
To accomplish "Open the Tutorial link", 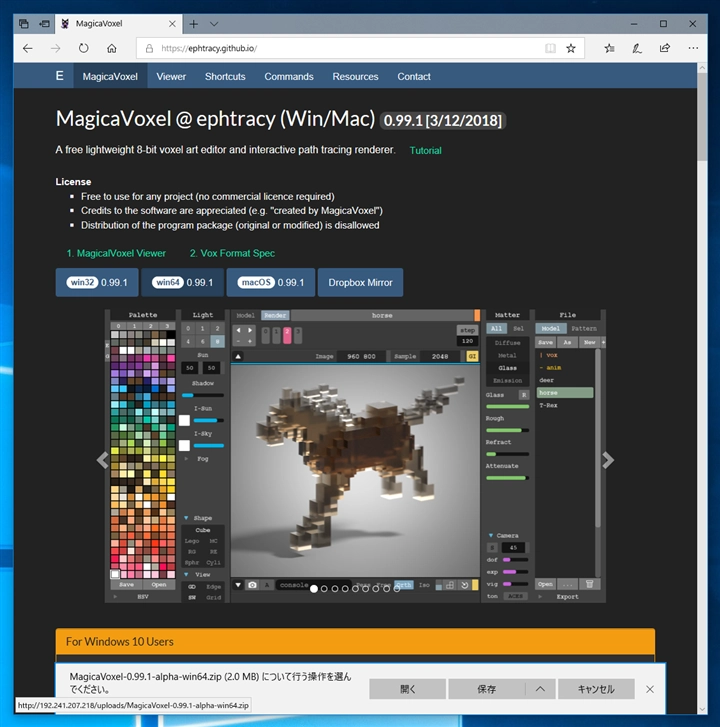I will [x=425, y=150].
